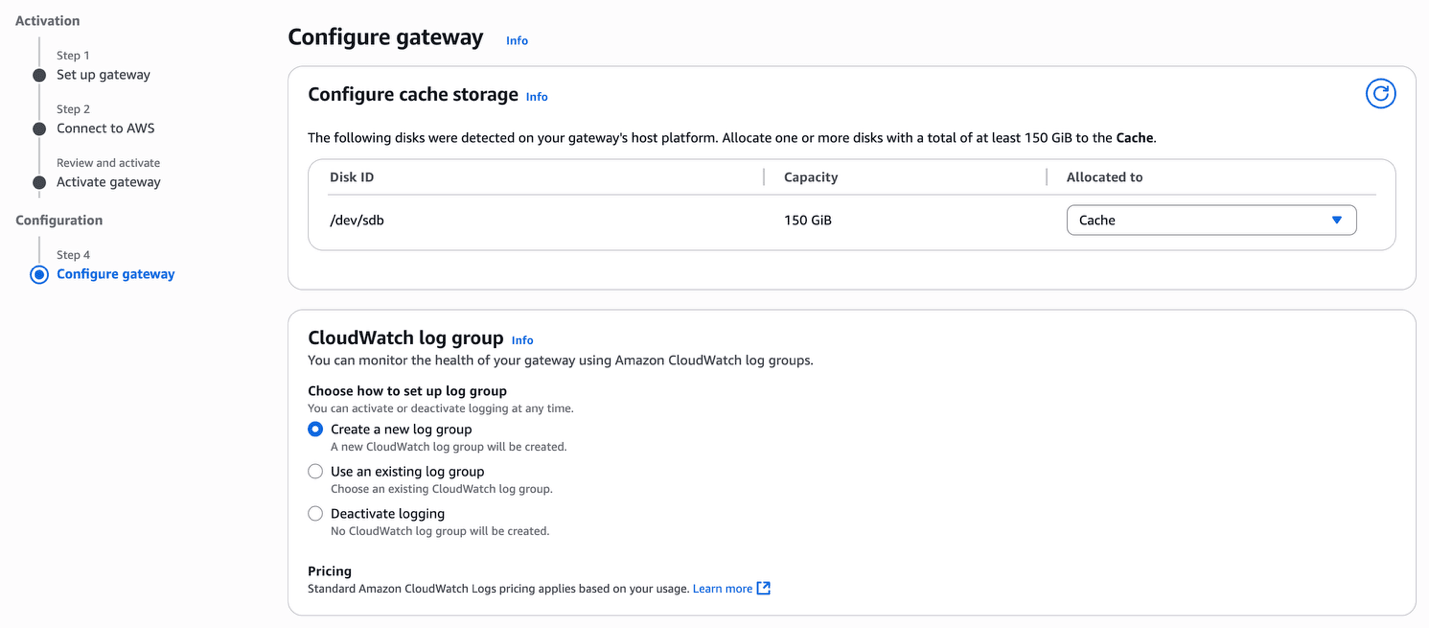Image resolution: width=1429 pixels, height=628 pixels.
Task: Select Use an existing log group
Action: pyautogui.click(x=315, y=471)
